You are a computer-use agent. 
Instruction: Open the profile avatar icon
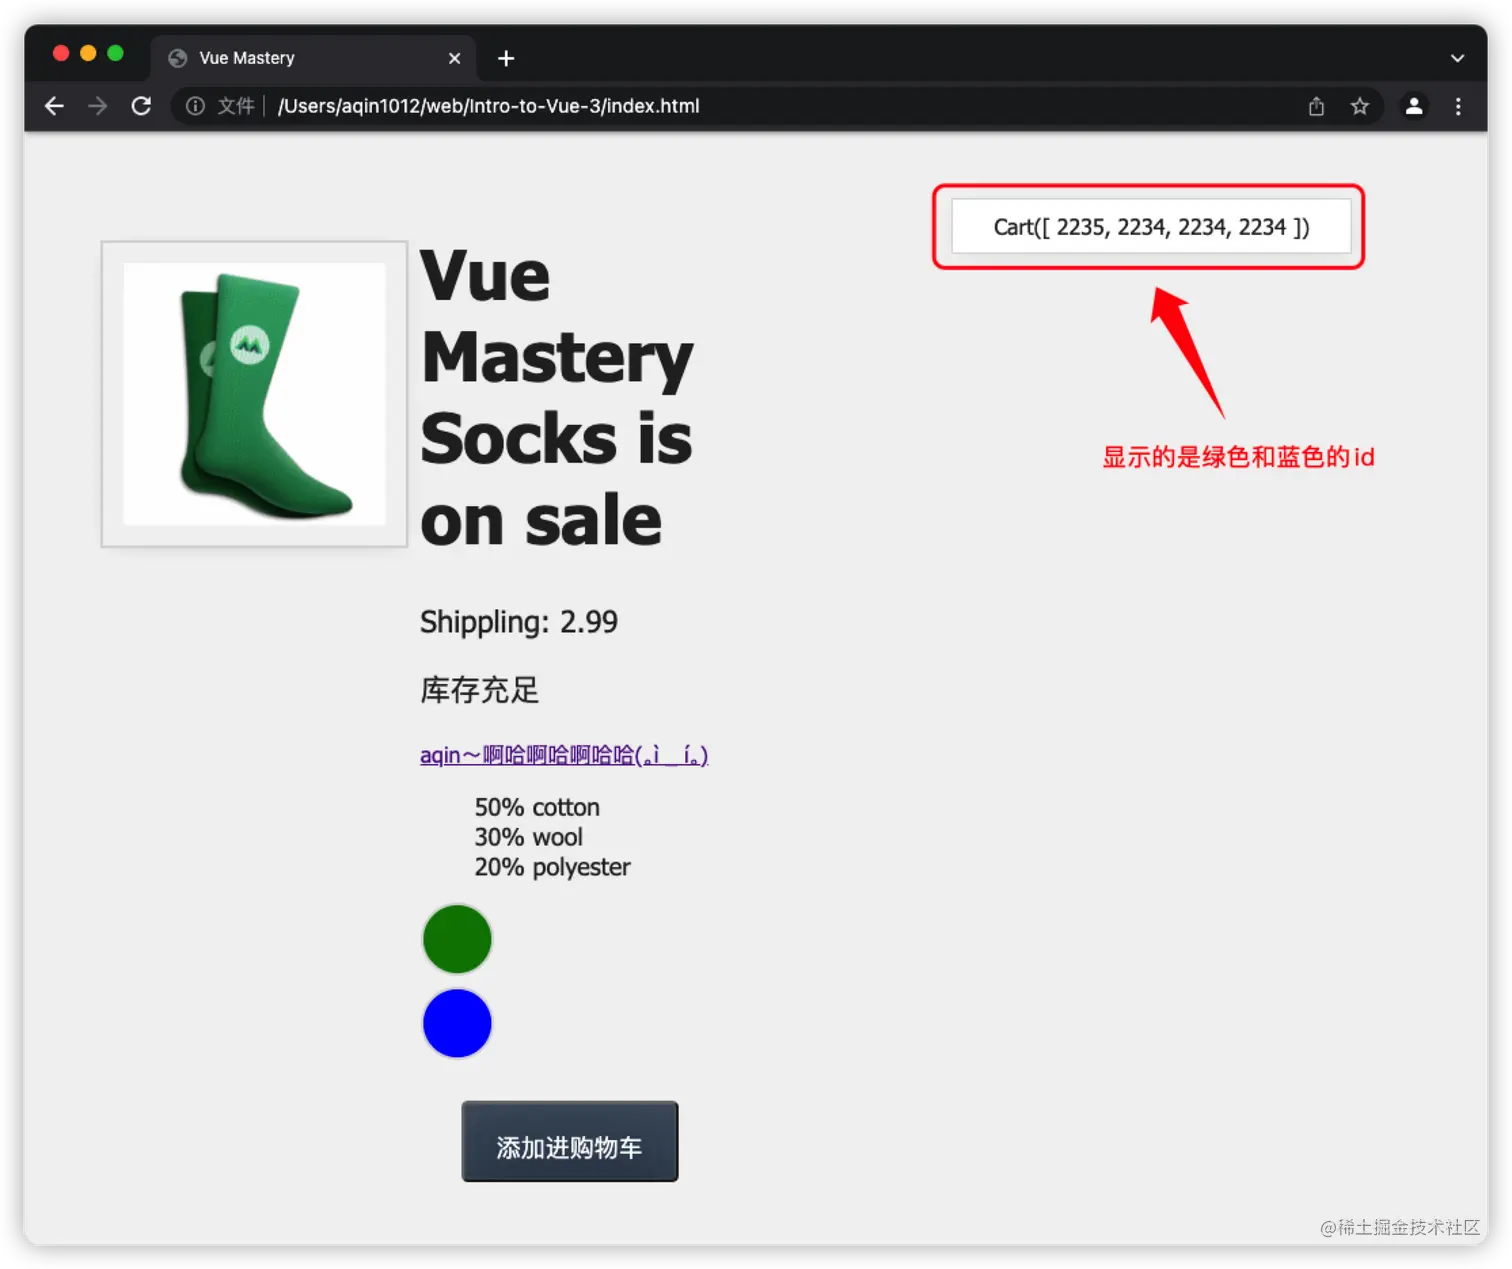(1414, 106)
